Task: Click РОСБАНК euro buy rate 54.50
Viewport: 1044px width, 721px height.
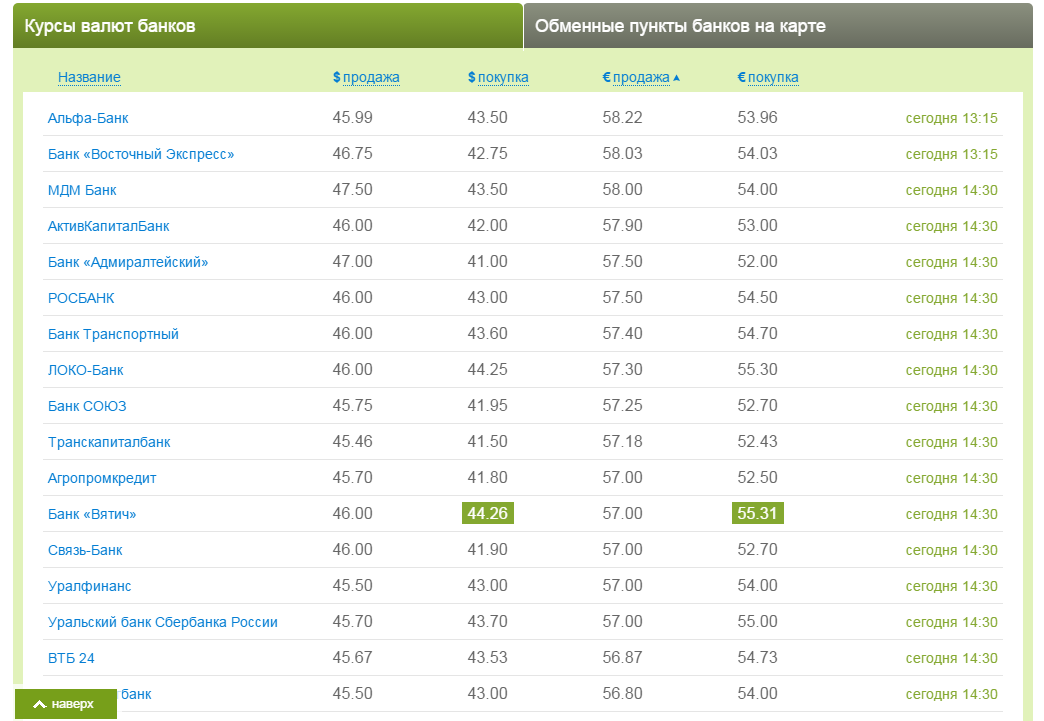Action: [x=757, y=298]
